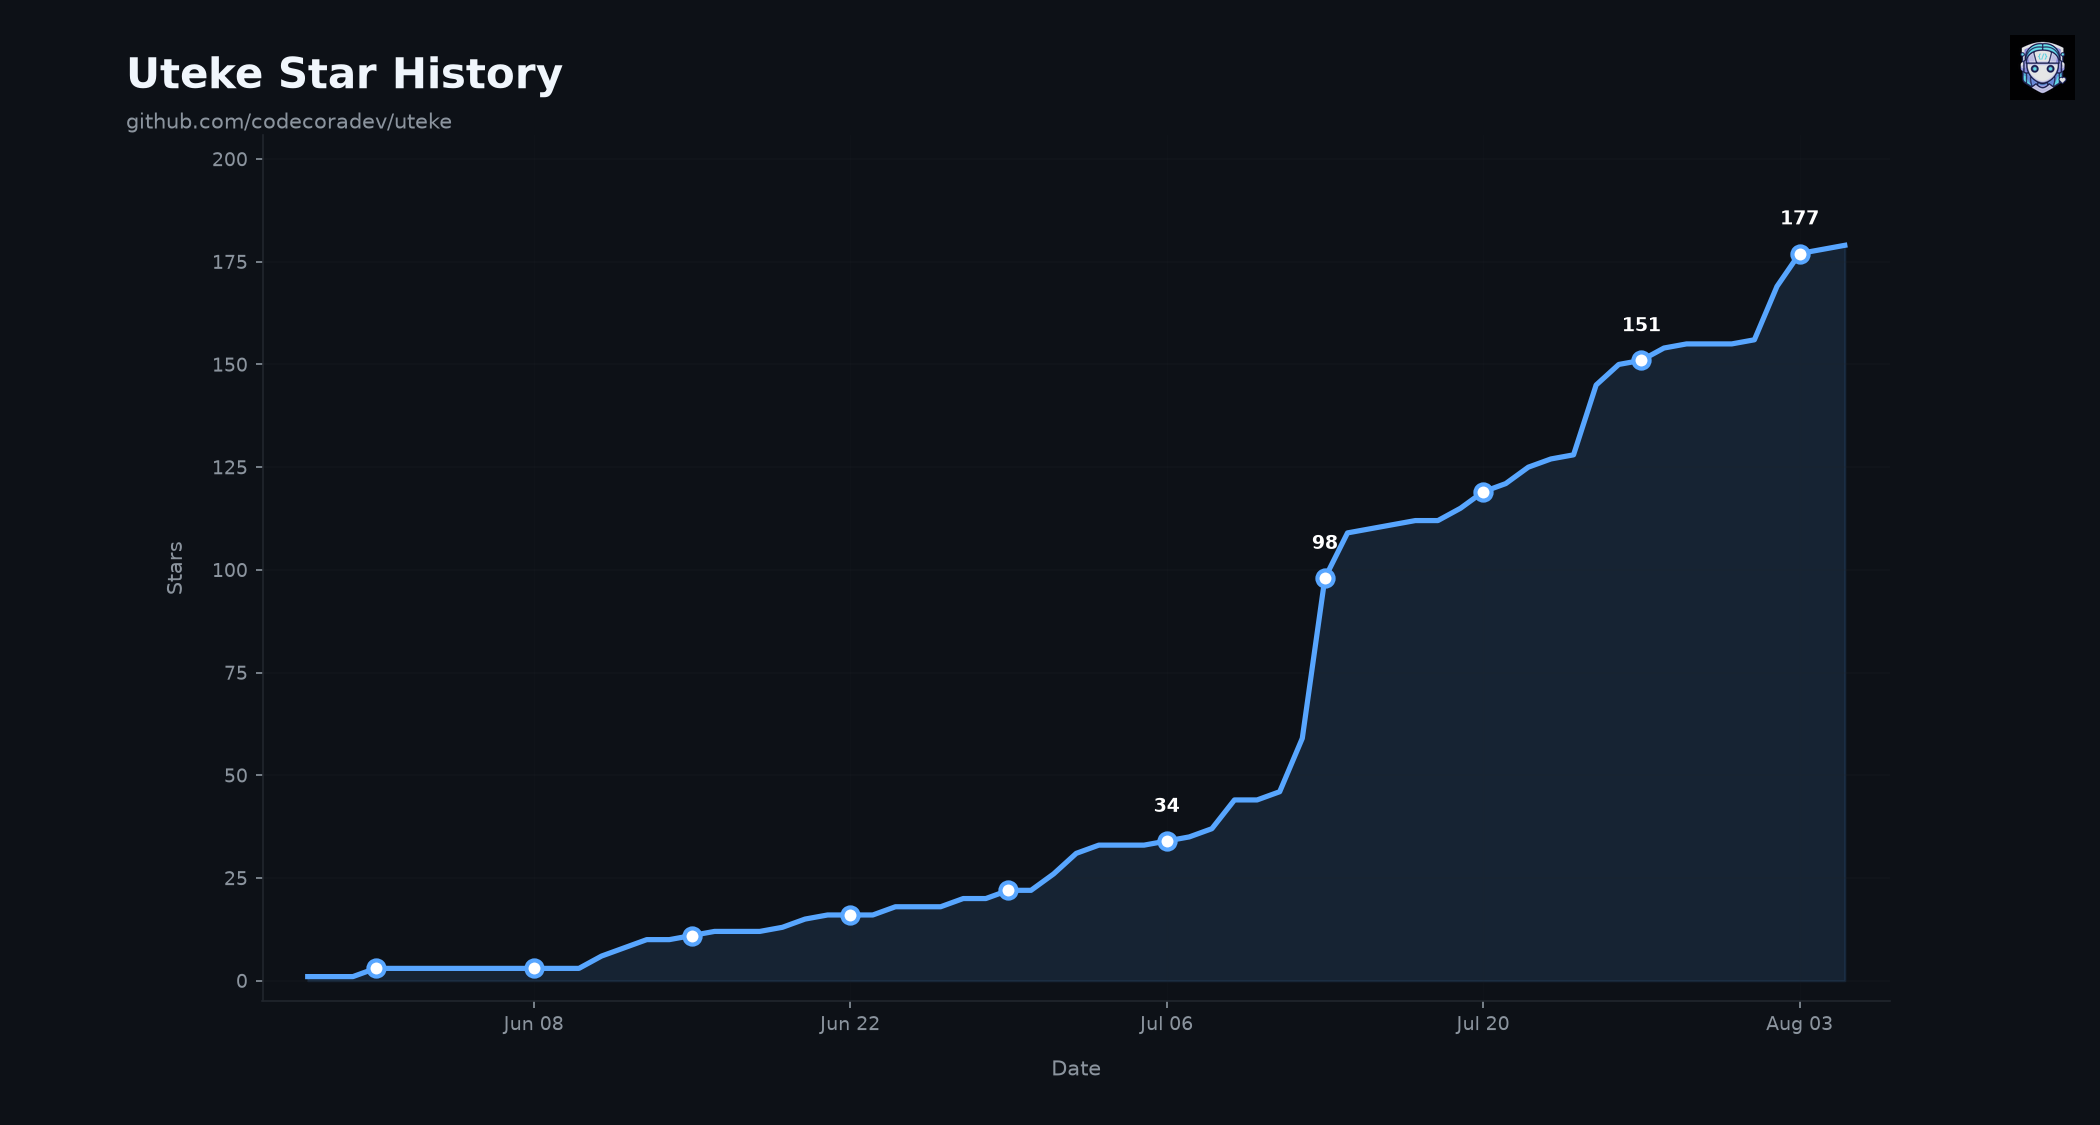Click the 25 y-axis tick label
The image size is (2100, 1125).
point(236,878)
